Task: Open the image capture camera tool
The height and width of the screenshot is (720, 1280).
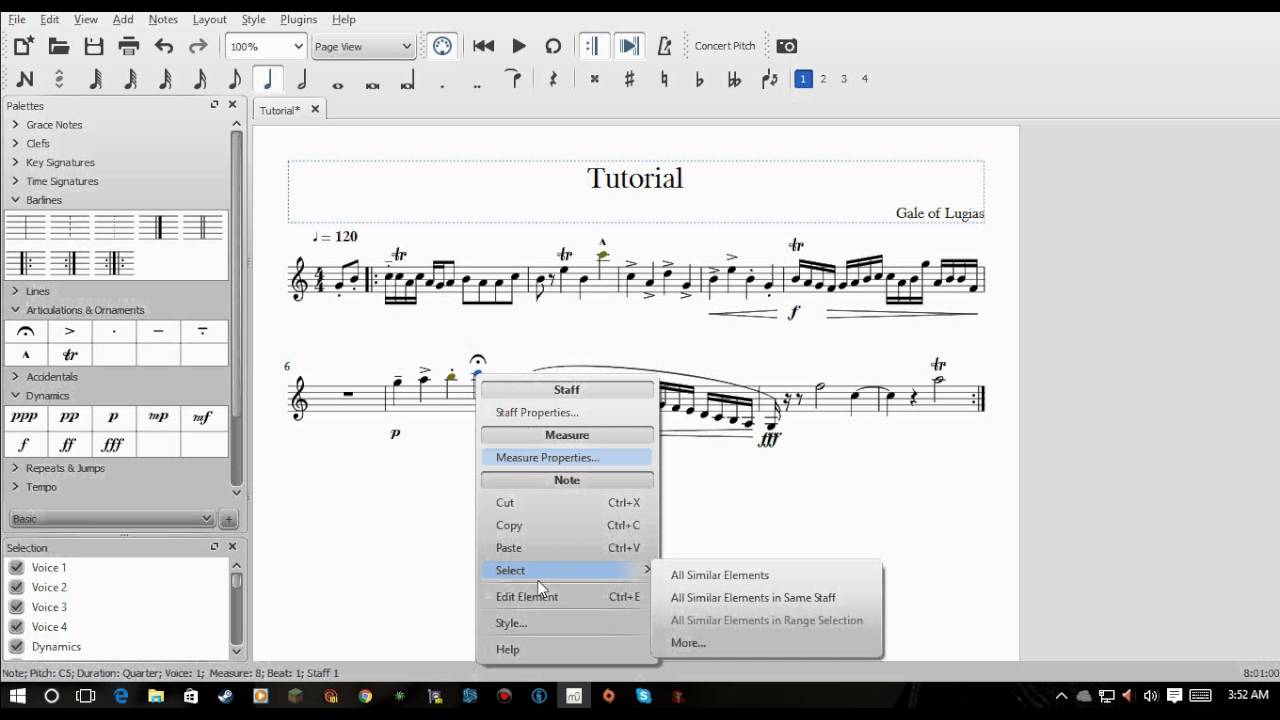Action: click(787, 46)
